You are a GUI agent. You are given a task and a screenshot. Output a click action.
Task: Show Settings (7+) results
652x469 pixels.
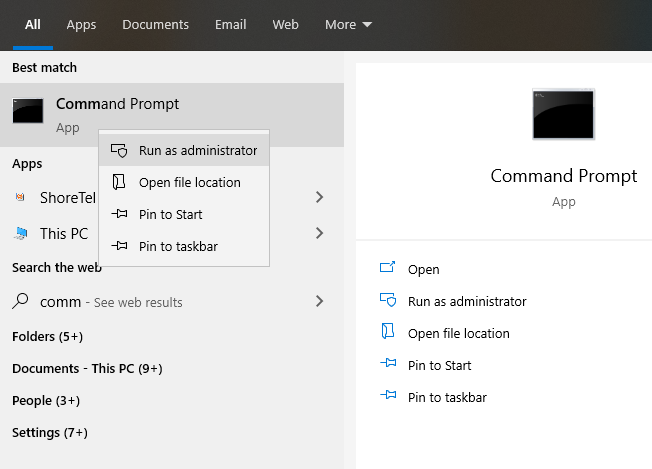coord(50,432)
